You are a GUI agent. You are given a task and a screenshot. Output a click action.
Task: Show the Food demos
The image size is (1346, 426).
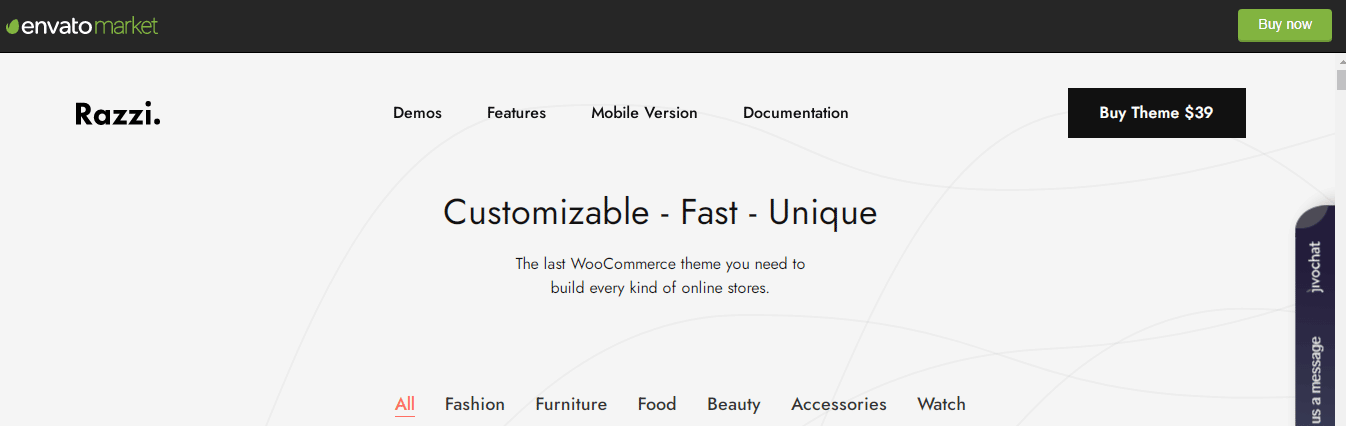657,404
